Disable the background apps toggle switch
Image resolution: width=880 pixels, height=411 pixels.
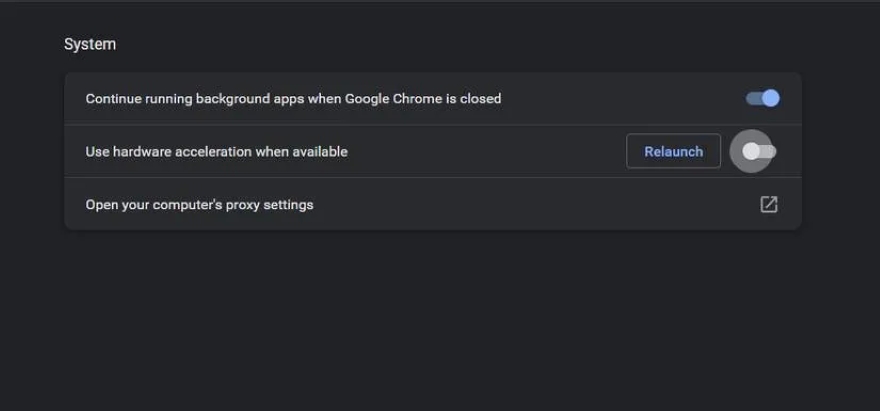pos(762,98)
